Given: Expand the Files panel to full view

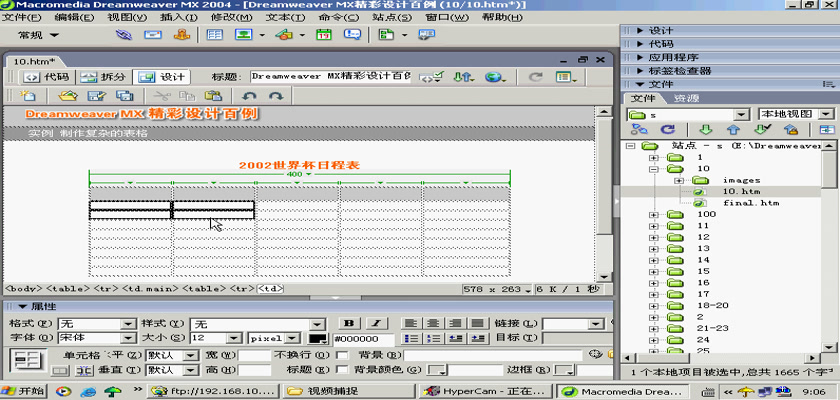Looking at the screenshot, I should click(x=826, y=129).
